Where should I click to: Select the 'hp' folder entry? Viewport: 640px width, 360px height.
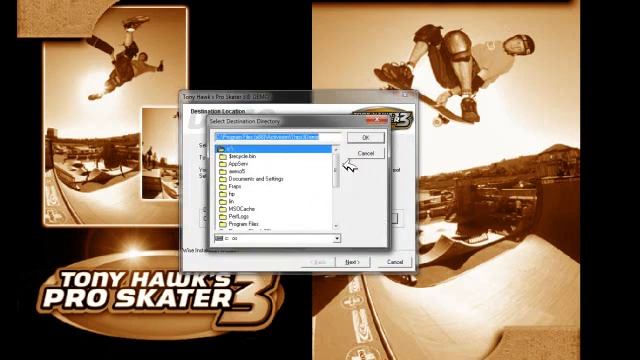click(231, 194)
